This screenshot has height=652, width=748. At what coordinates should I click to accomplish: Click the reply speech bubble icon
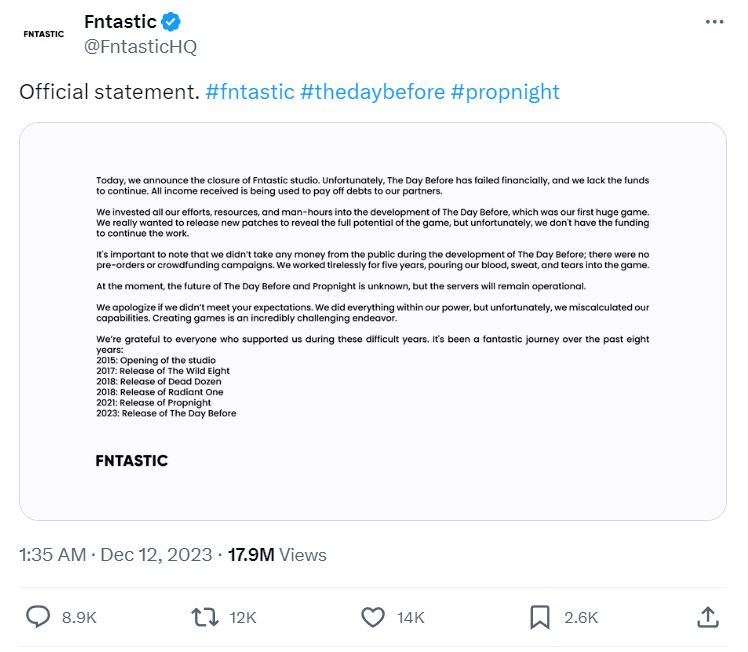point(38,617)
